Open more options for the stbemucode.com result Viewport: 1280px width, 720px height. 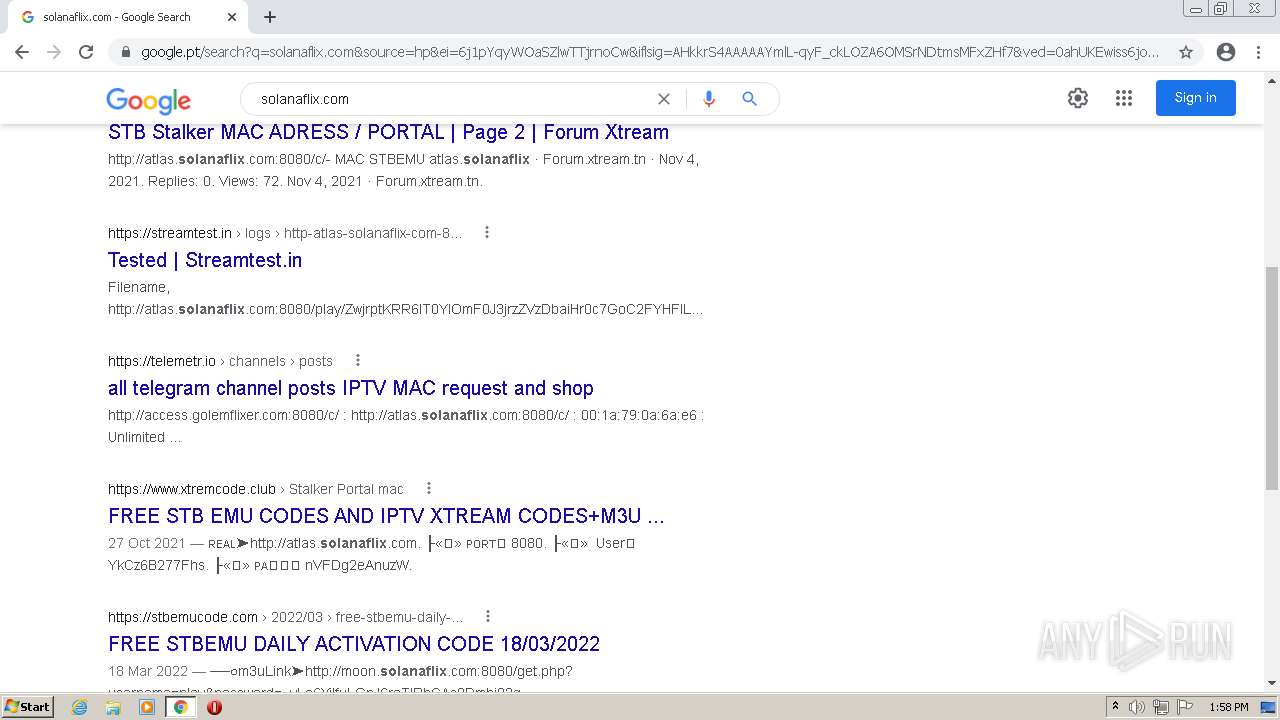point(488,616)
